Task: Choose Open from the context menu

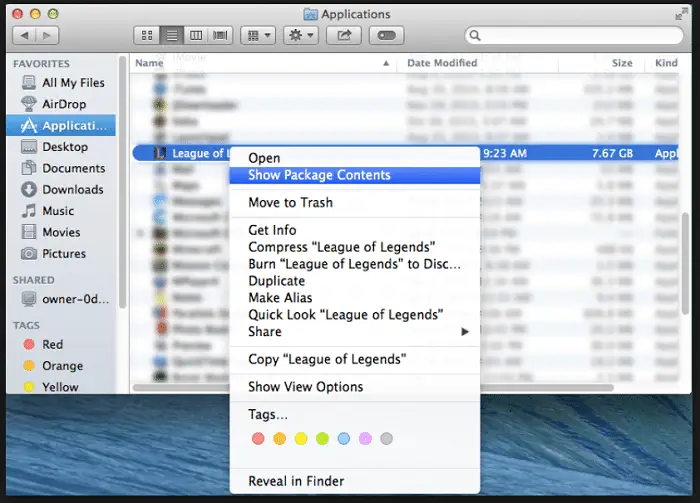Action: [354, 158]
